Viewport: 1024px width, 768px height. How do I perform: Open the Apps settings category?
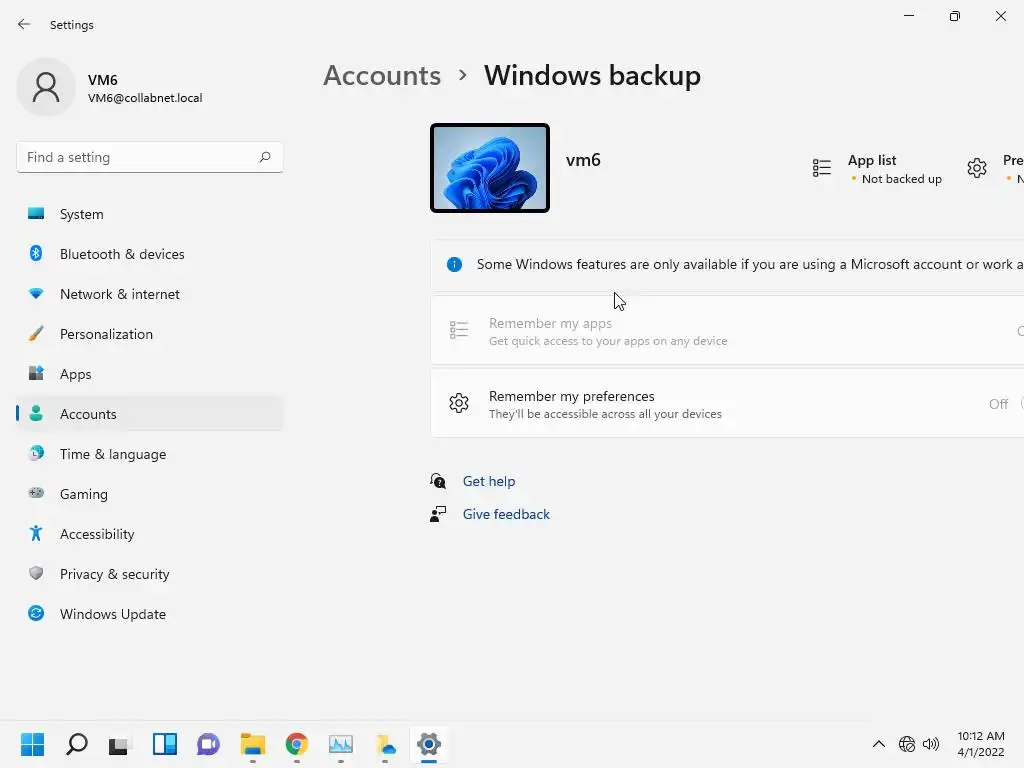150,374
